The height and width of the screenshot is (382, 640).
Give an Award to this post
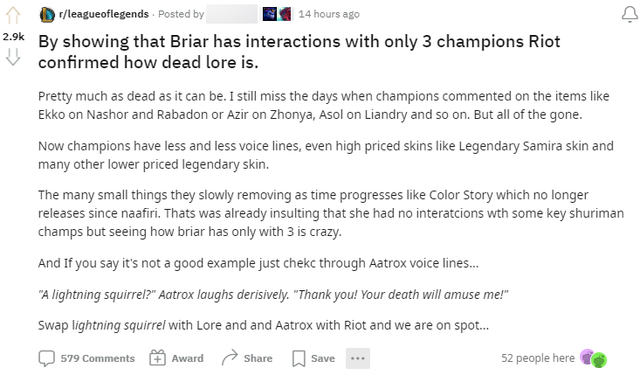176,358
